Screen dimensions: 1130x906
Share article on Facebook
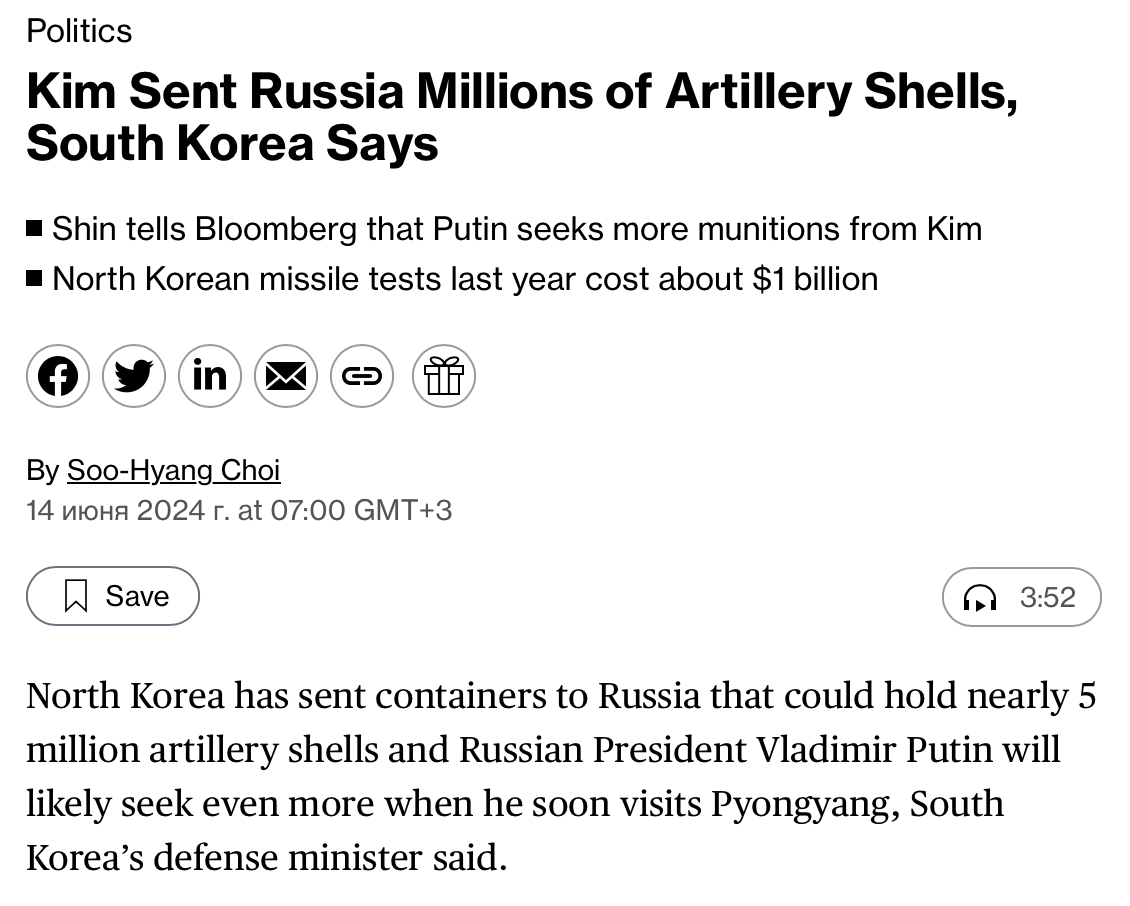tap(58, 376)
